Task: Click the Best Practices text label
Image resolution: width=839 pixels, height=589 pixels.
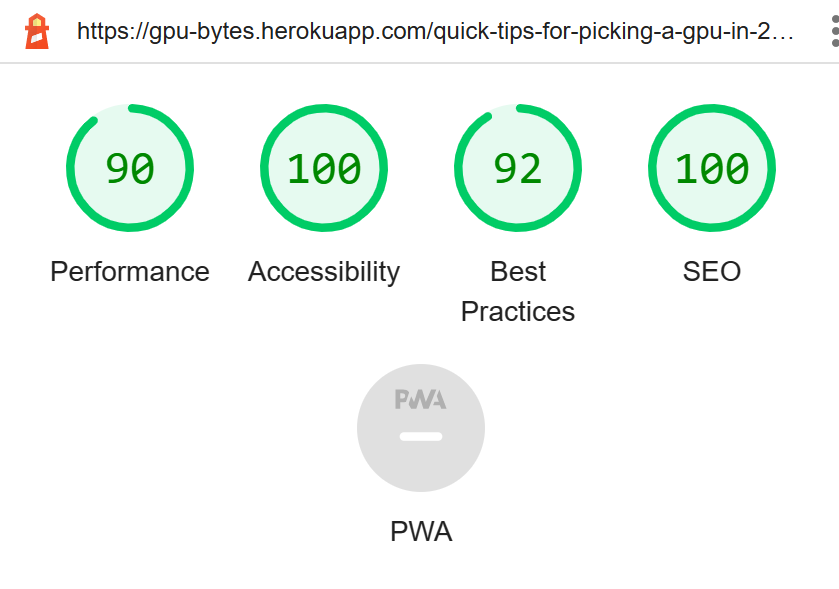Action: 518,292
